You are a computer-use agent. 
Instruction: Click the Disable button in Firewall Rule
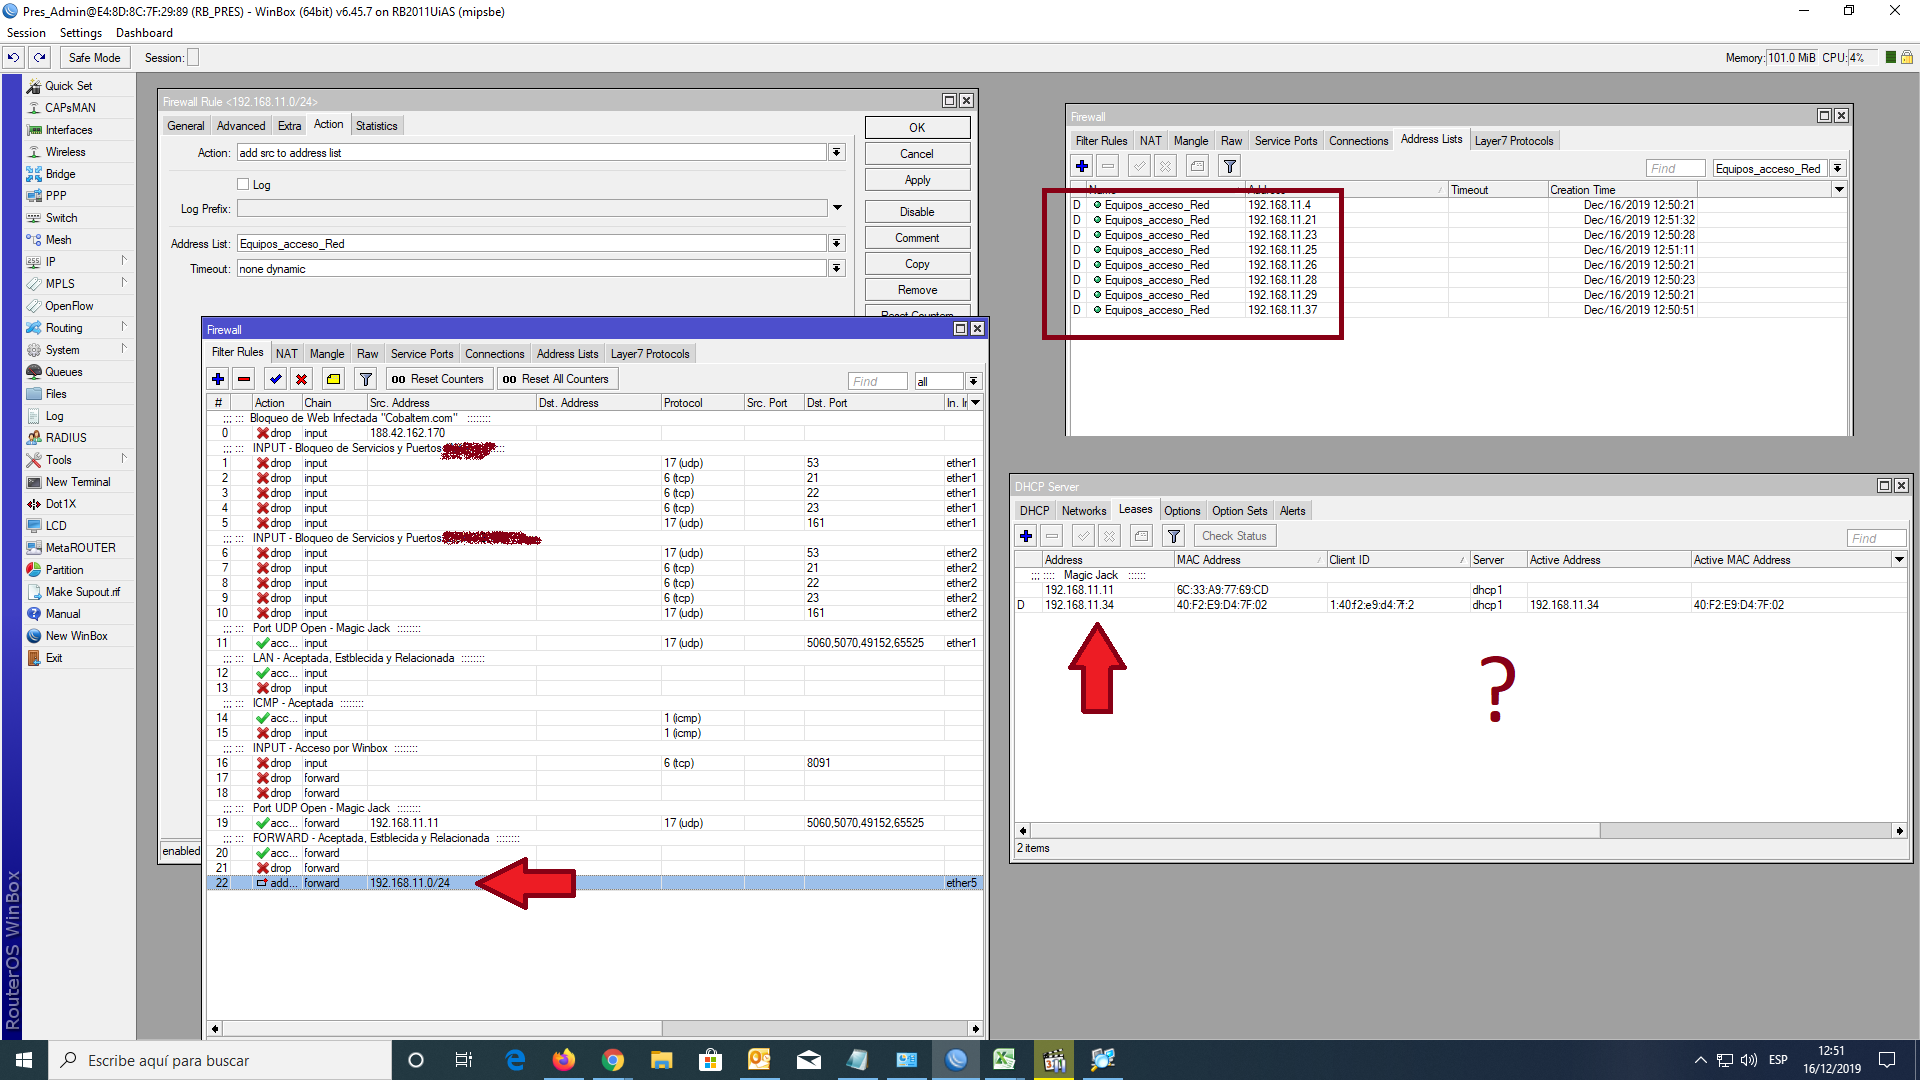tap(917, 212)
